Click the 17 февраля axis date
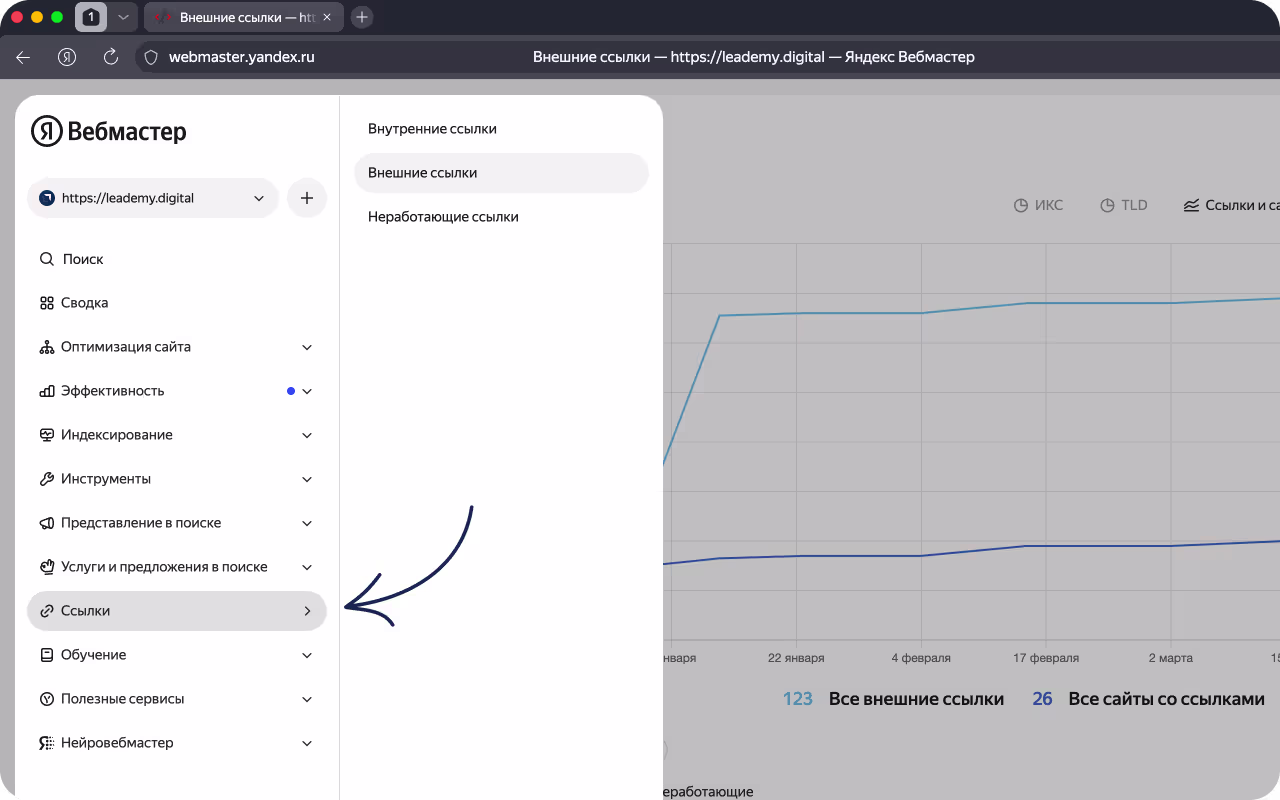 pos(1046,658)
